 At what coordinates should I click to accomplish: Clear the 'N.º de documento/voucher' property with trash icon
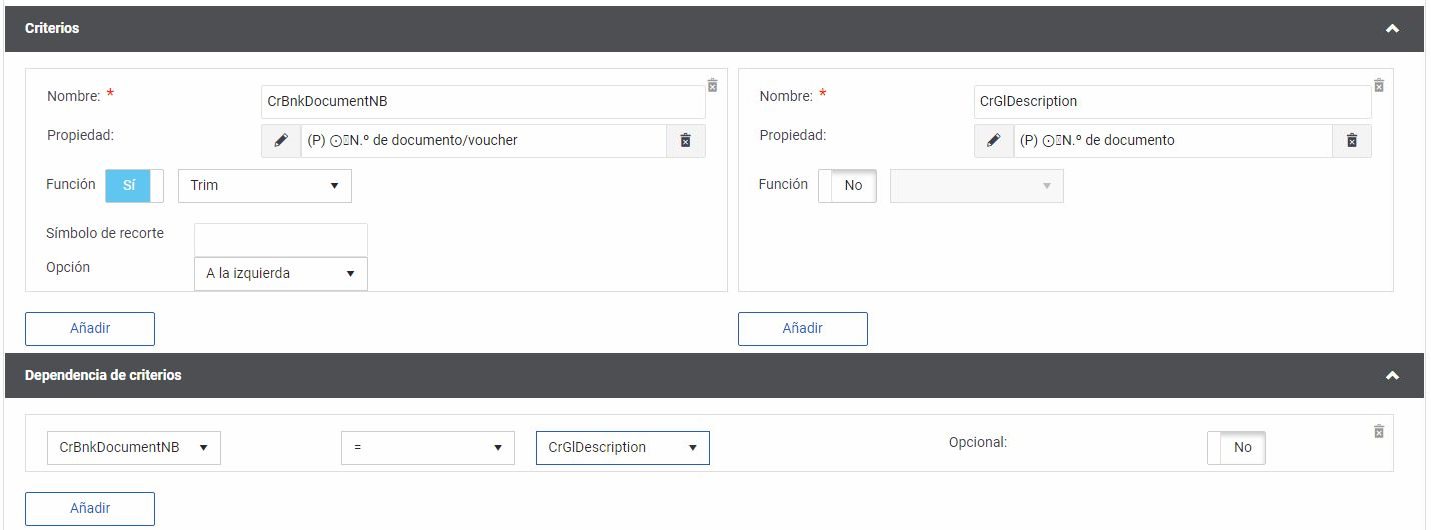pyautogui.click(x=686, y=141)
